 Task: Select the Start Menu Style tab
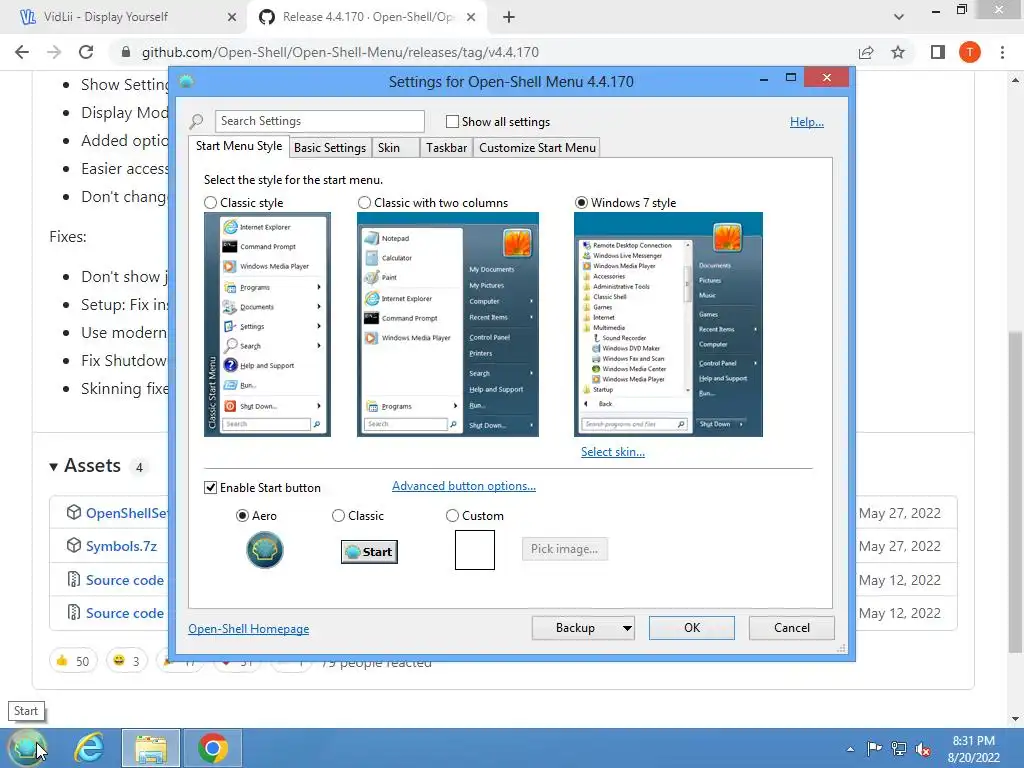pos(239,146)
